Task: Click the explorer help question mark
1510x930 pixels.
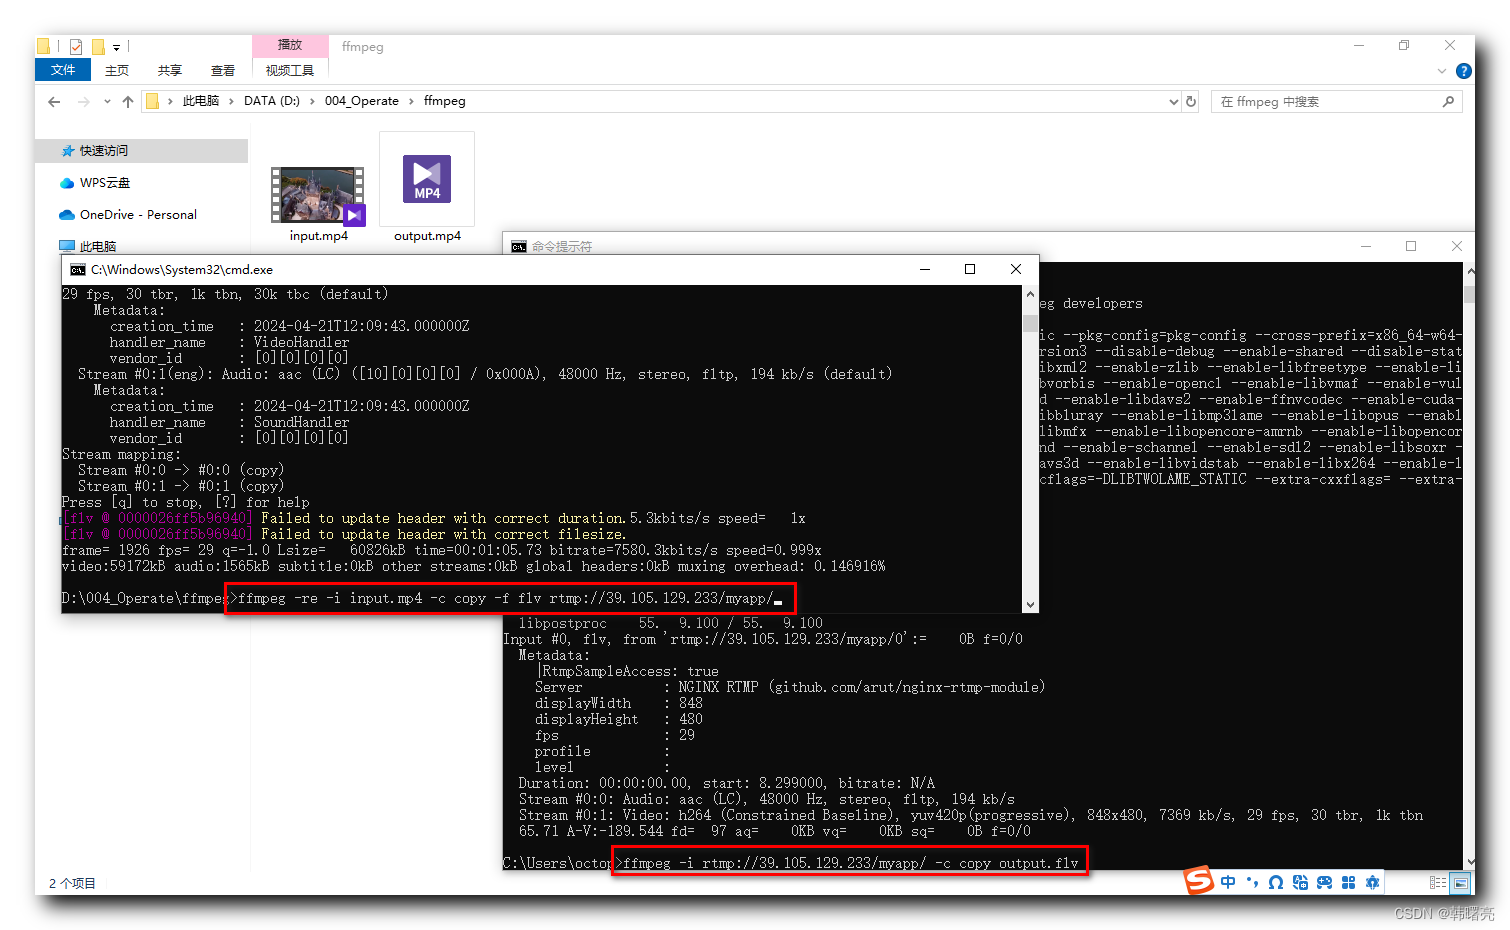Action: click(1463, 71)
